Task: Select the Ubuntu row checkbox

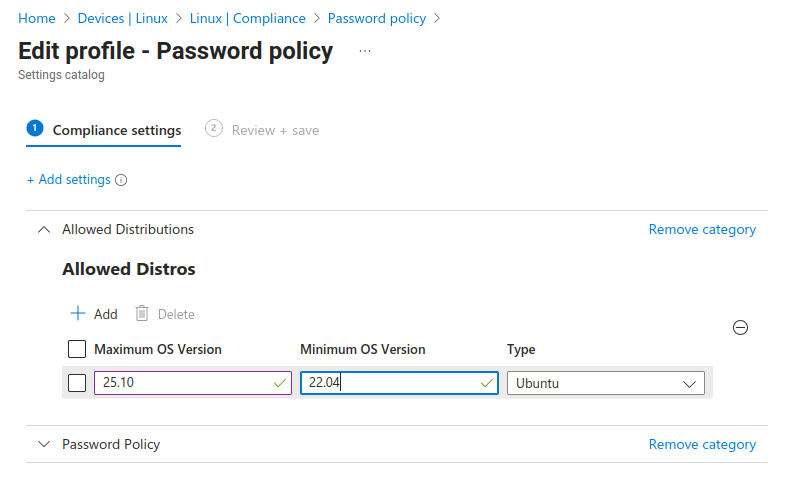Action: (x=77, y=383)
